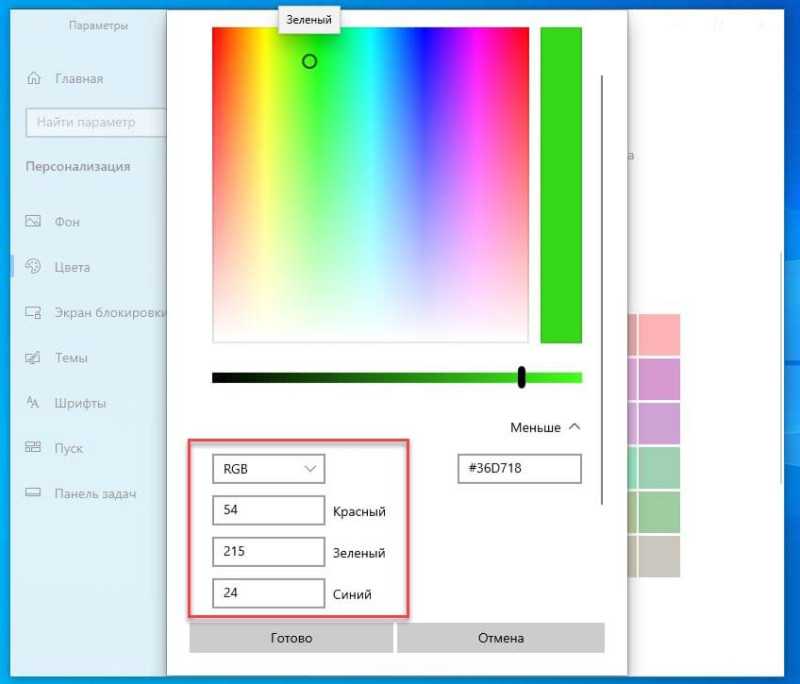
Task: Open Экран блокировки settings section
Action: tap(110, 312)
